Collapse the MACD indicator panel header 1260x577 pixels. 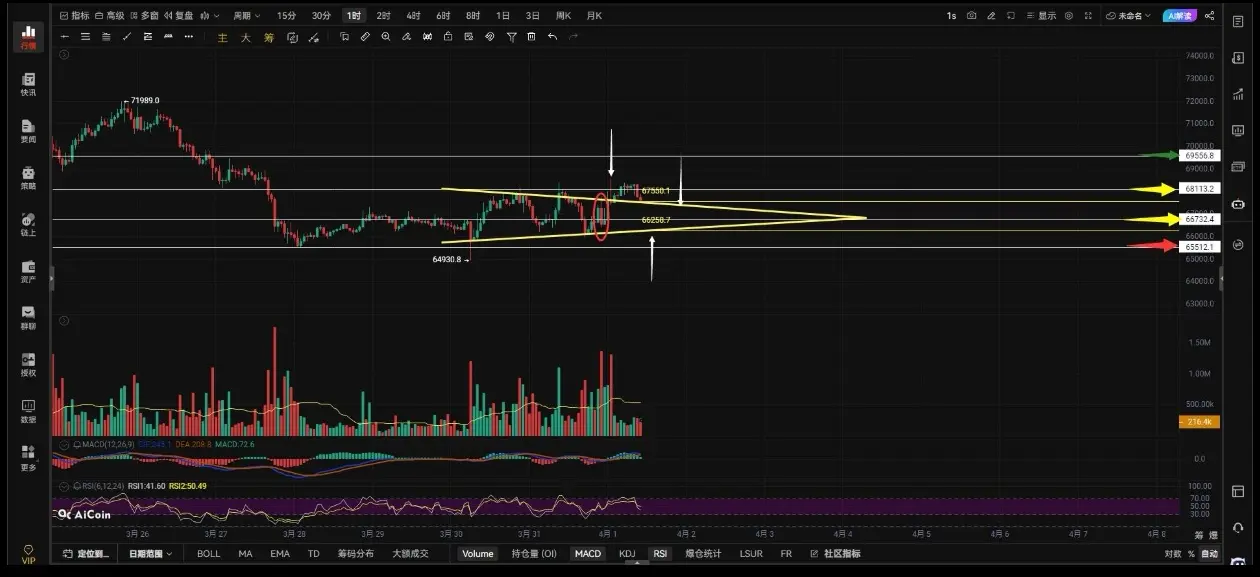[64, 443]
